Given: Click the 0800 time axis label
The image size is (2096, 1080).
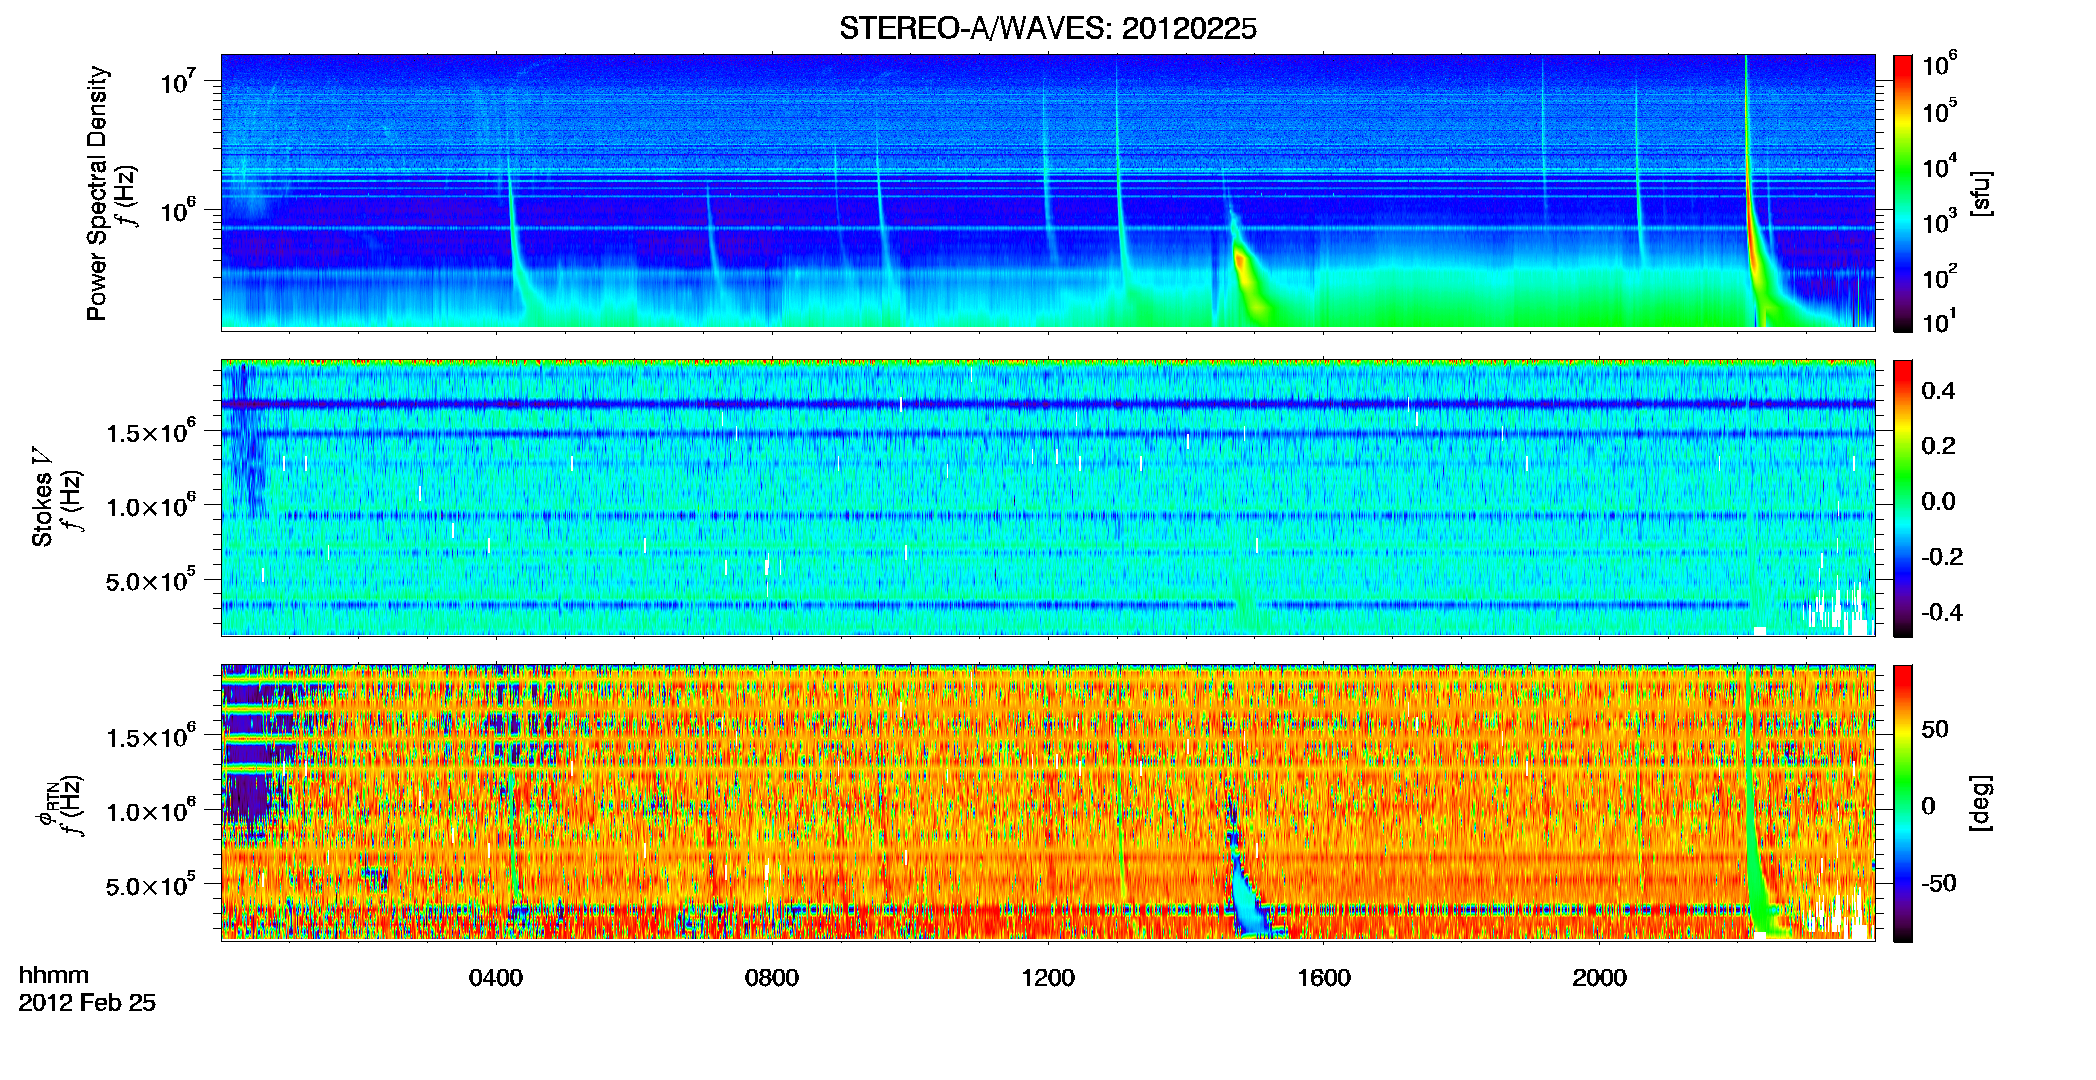Looking at the screenshot, I should [772, 977].
